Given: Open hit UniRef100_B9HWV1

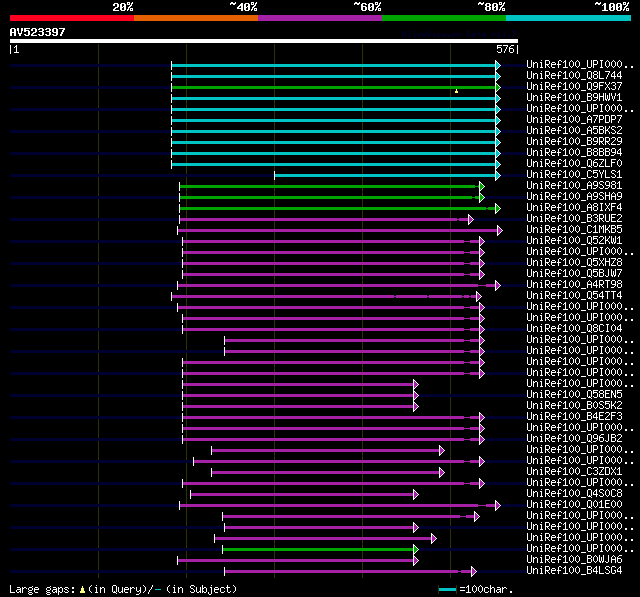Looking at the screenshot, I should click(x=574, y=98).
